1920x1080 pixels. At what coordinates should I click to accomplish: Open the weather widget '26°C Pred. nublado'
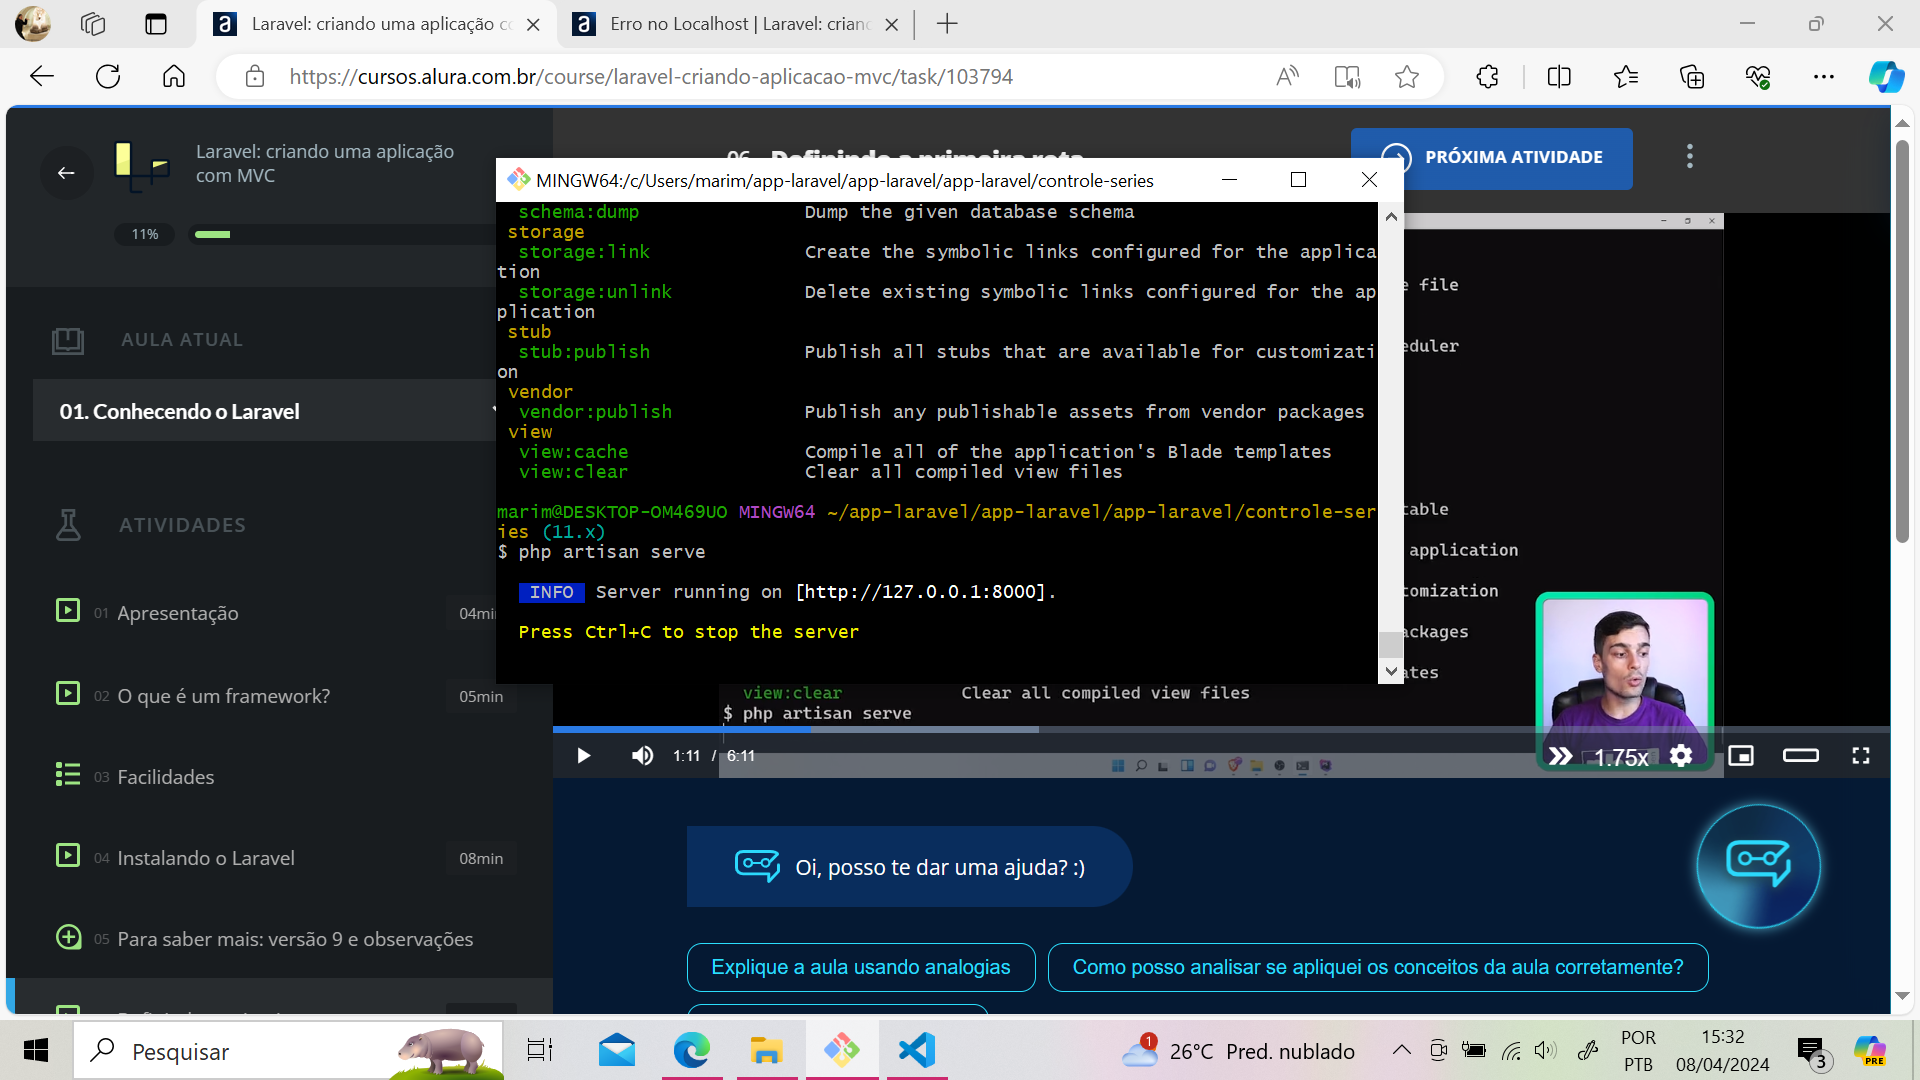[1238, 1051]
